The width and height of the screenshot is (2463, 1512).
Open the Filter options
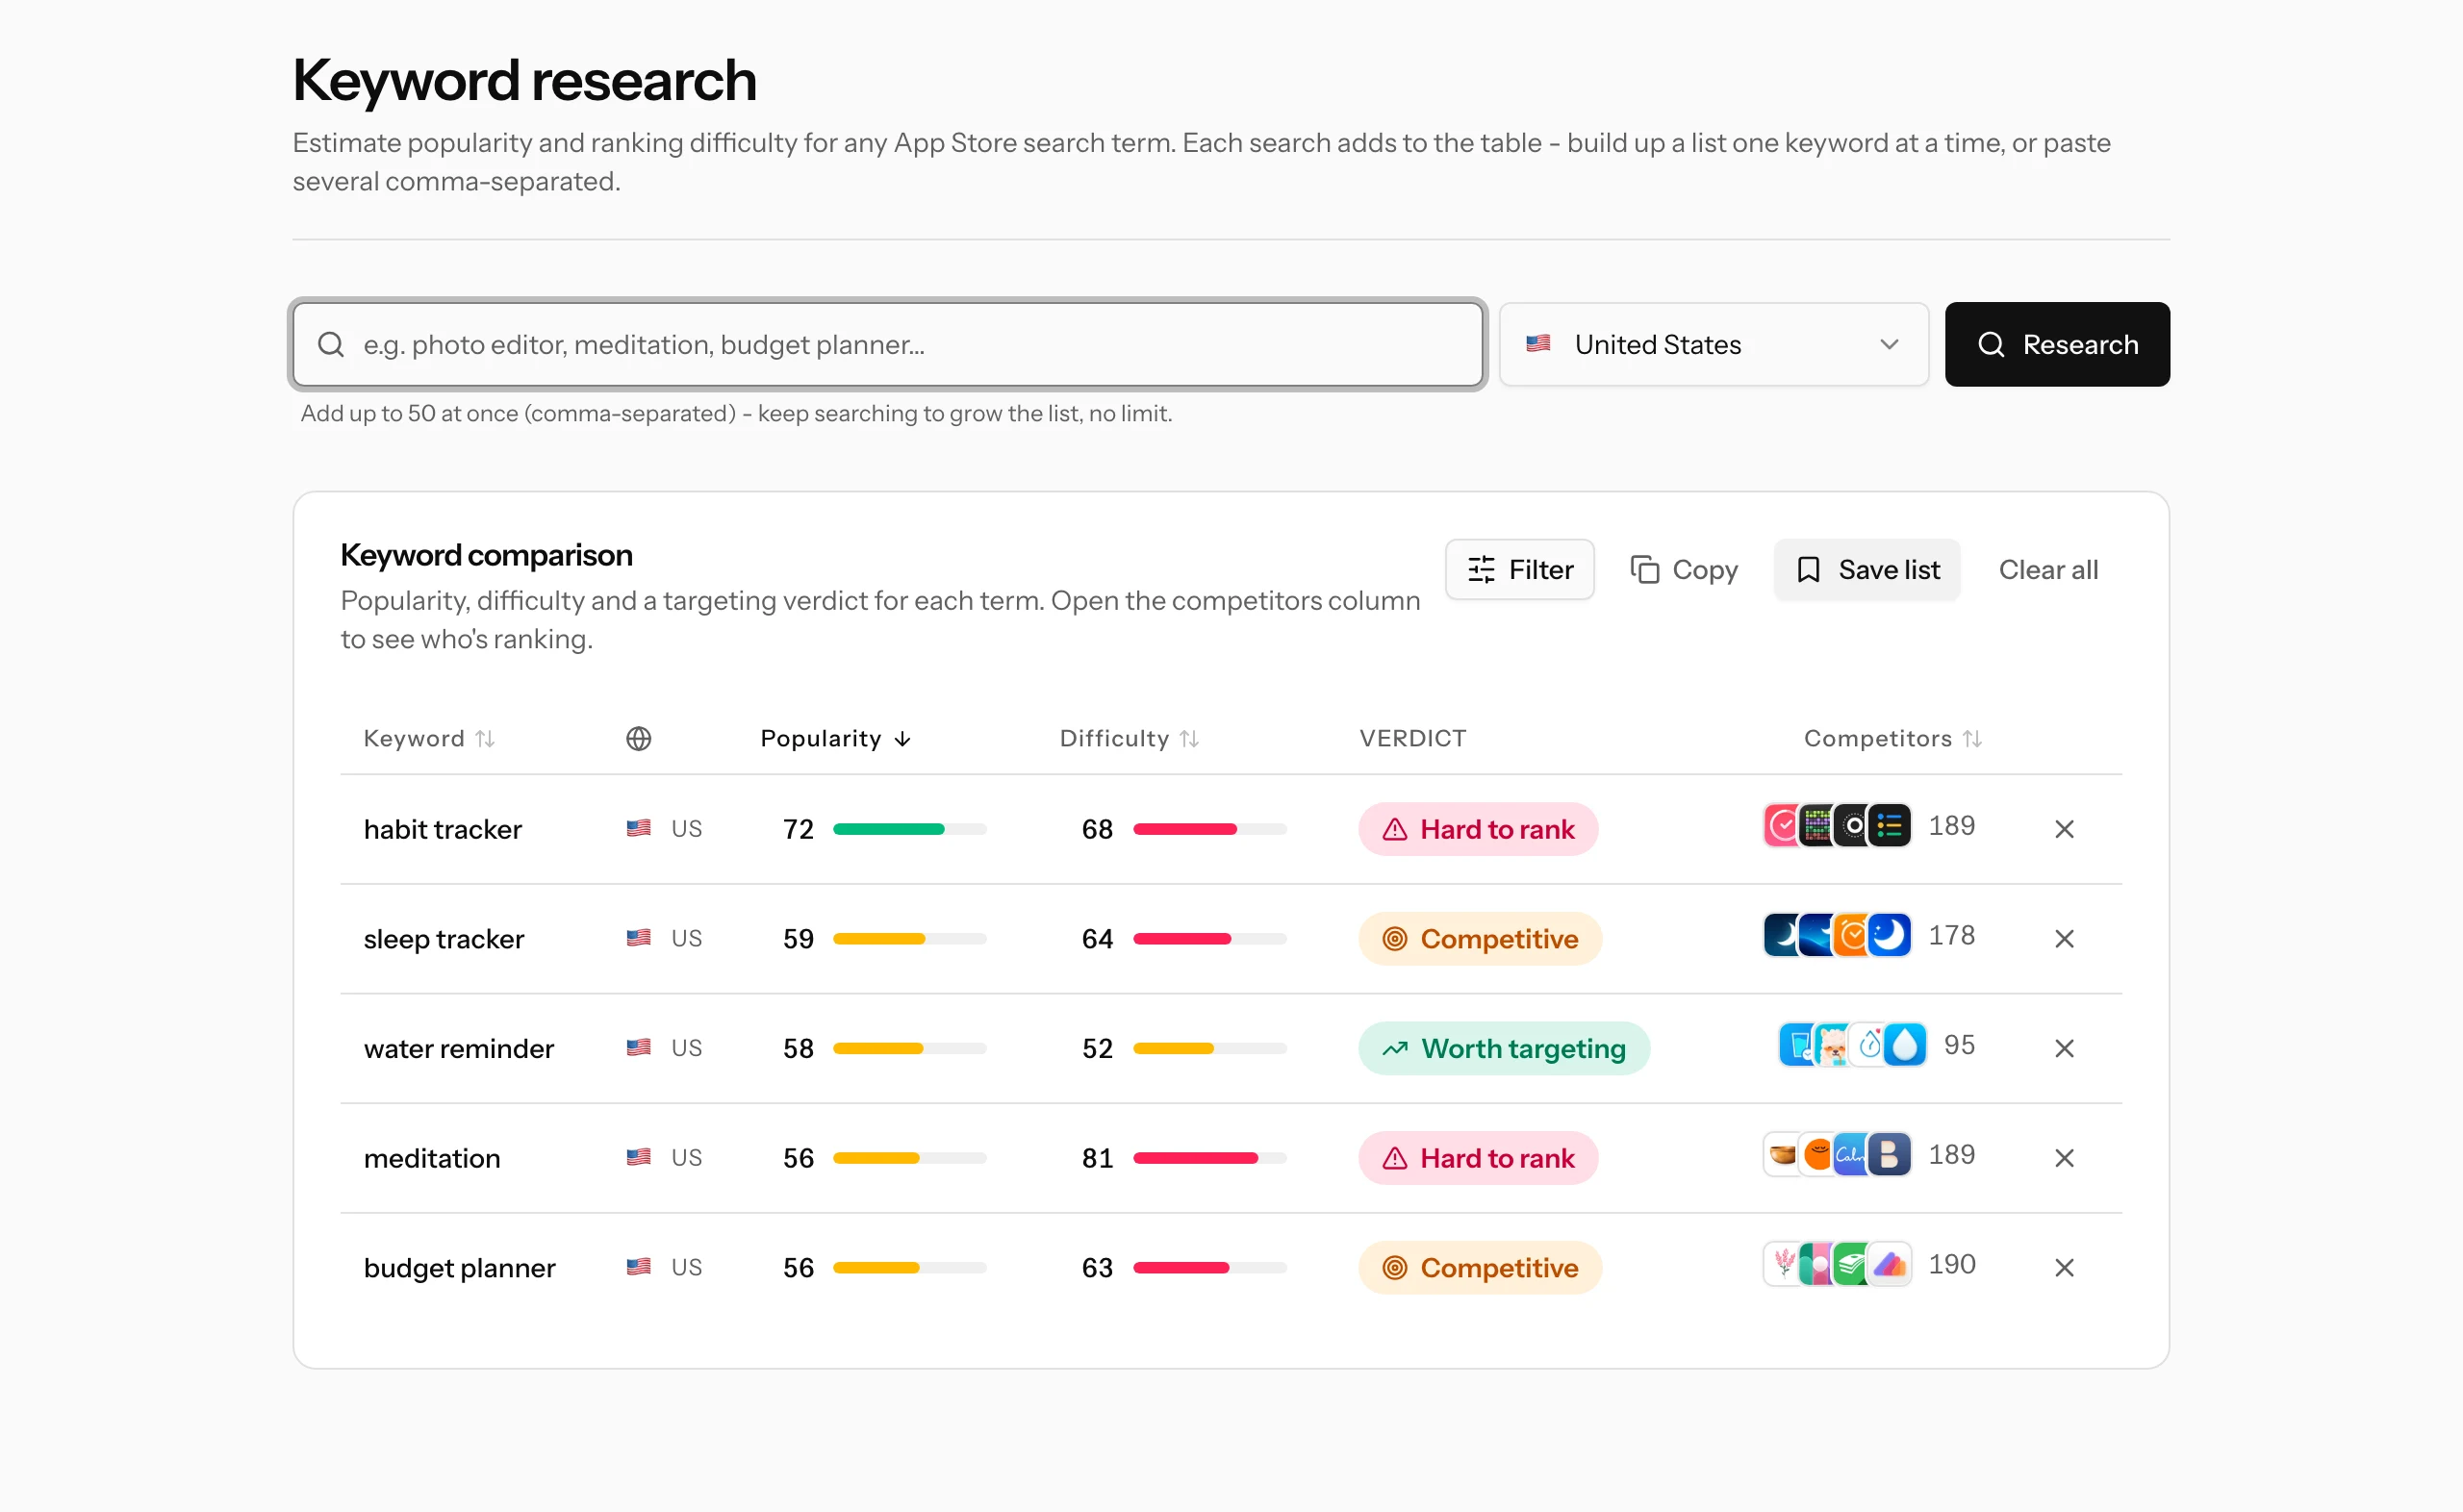click(x=1519, y=570)
